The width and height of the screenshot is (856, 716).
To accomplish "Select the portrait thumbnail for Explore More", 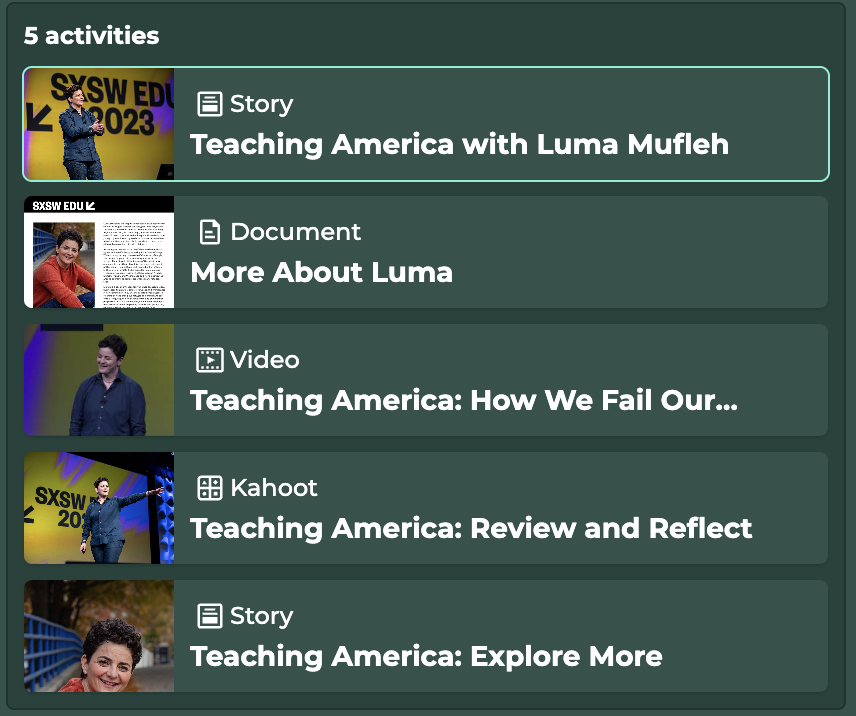I will point(99,636).
